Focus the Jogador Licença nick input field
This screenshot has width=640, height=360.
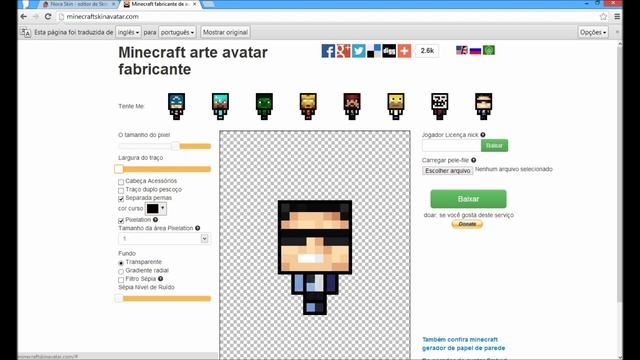pos(451,145)
